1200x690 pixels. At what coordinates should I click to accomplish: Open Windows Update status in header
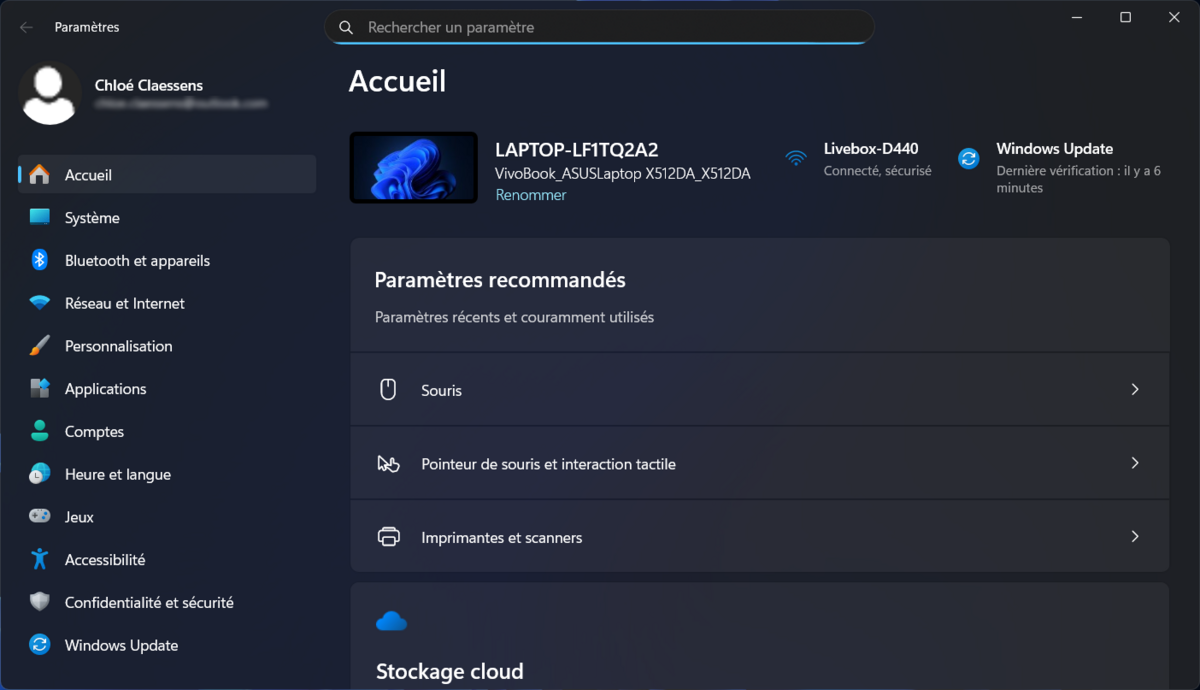(x=1062, y=167)
